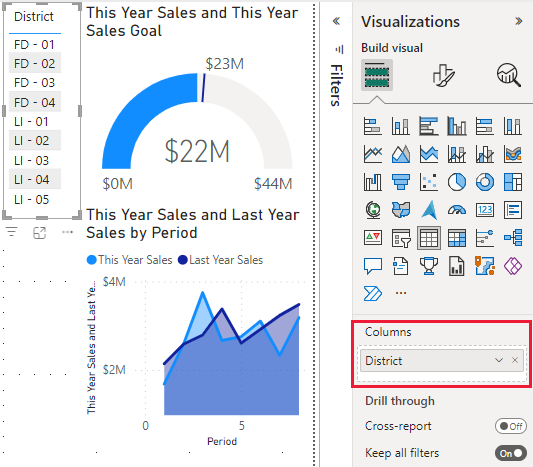Select Line and clustered column chart visual

[x=485, y=154]
